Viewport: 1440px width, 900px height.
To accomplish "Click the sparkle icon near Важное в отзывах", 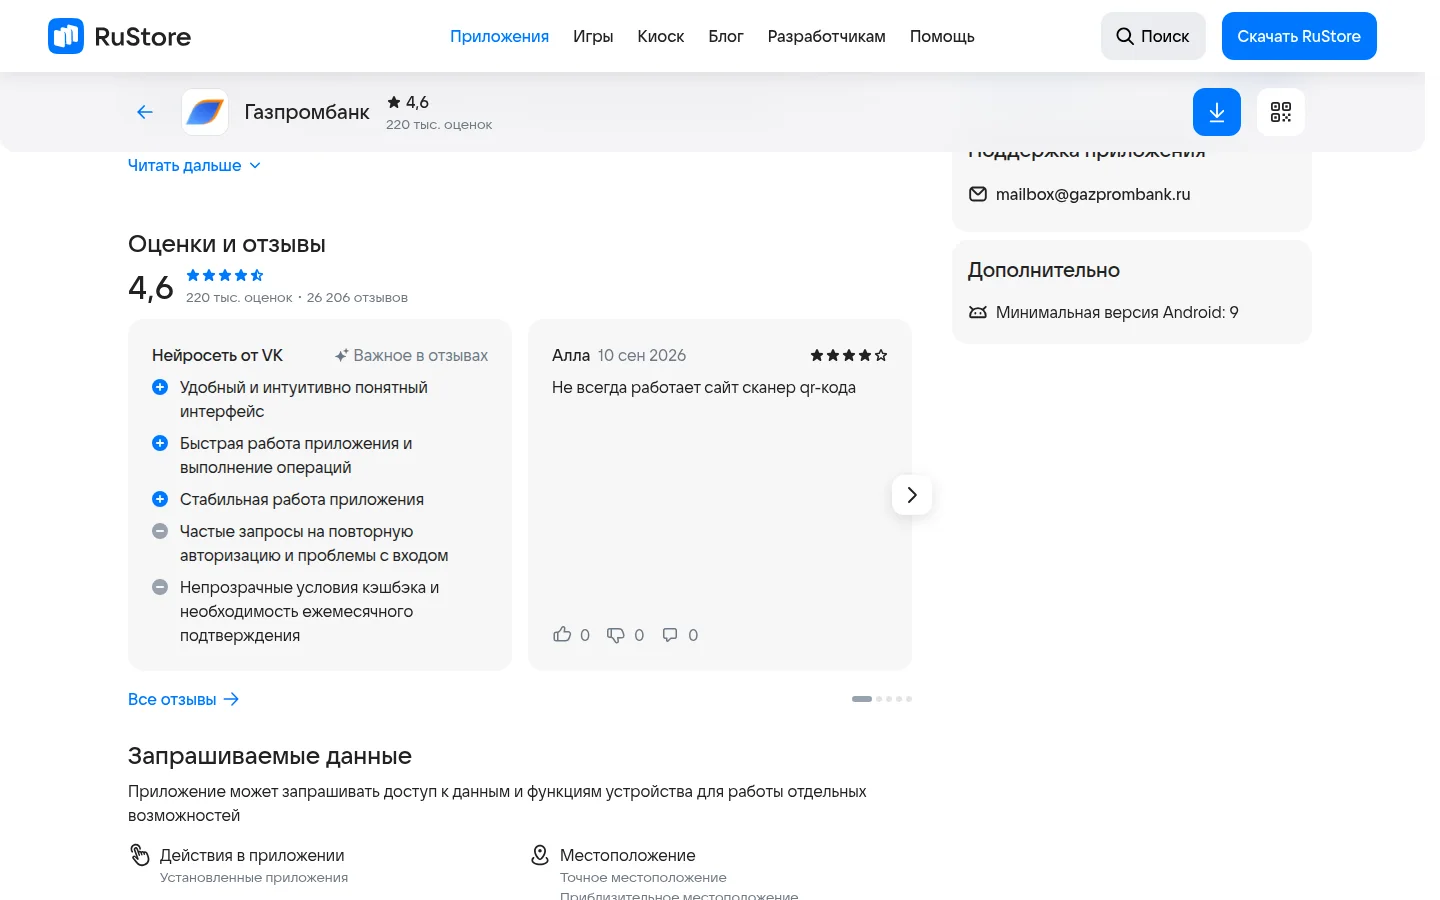I will tap(342, 355).
